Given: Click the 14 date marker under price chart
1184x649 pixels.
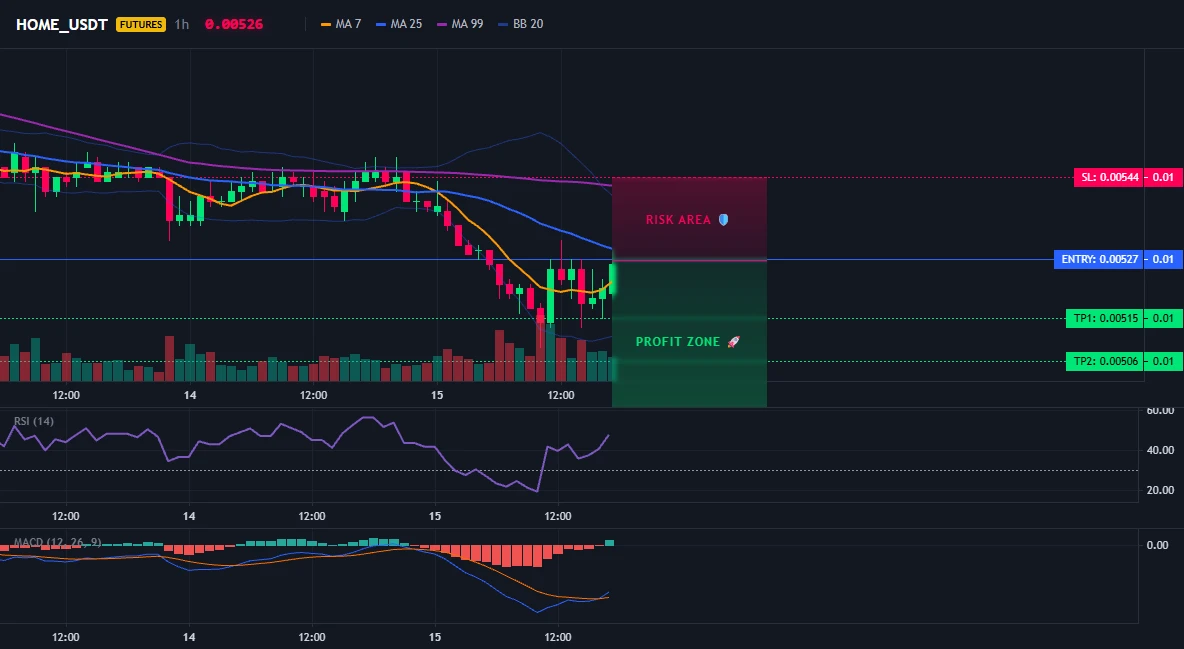Looking at the screenshot, I should (190, 395).
